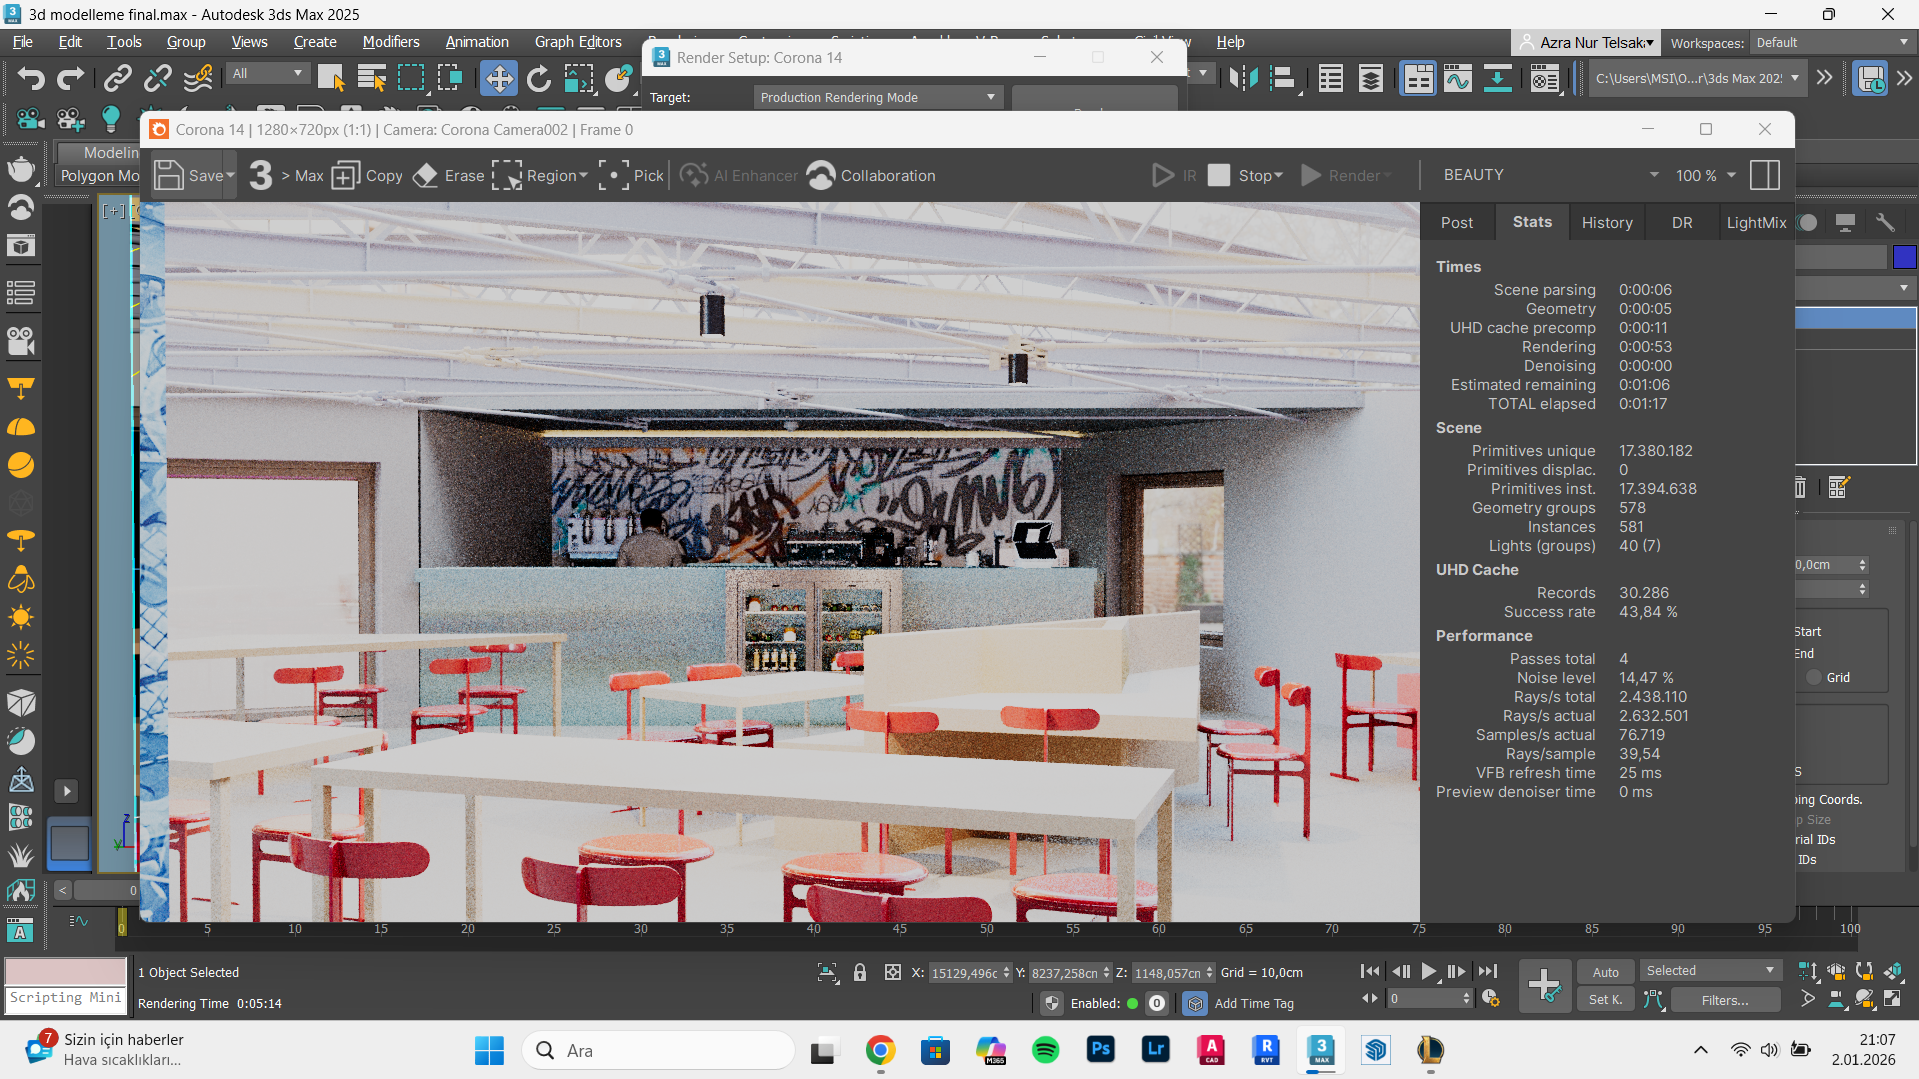Expand the Stop button dropdown arrow
The height and width of the screenshot is (1079, 1919).
pos(1278,175)
